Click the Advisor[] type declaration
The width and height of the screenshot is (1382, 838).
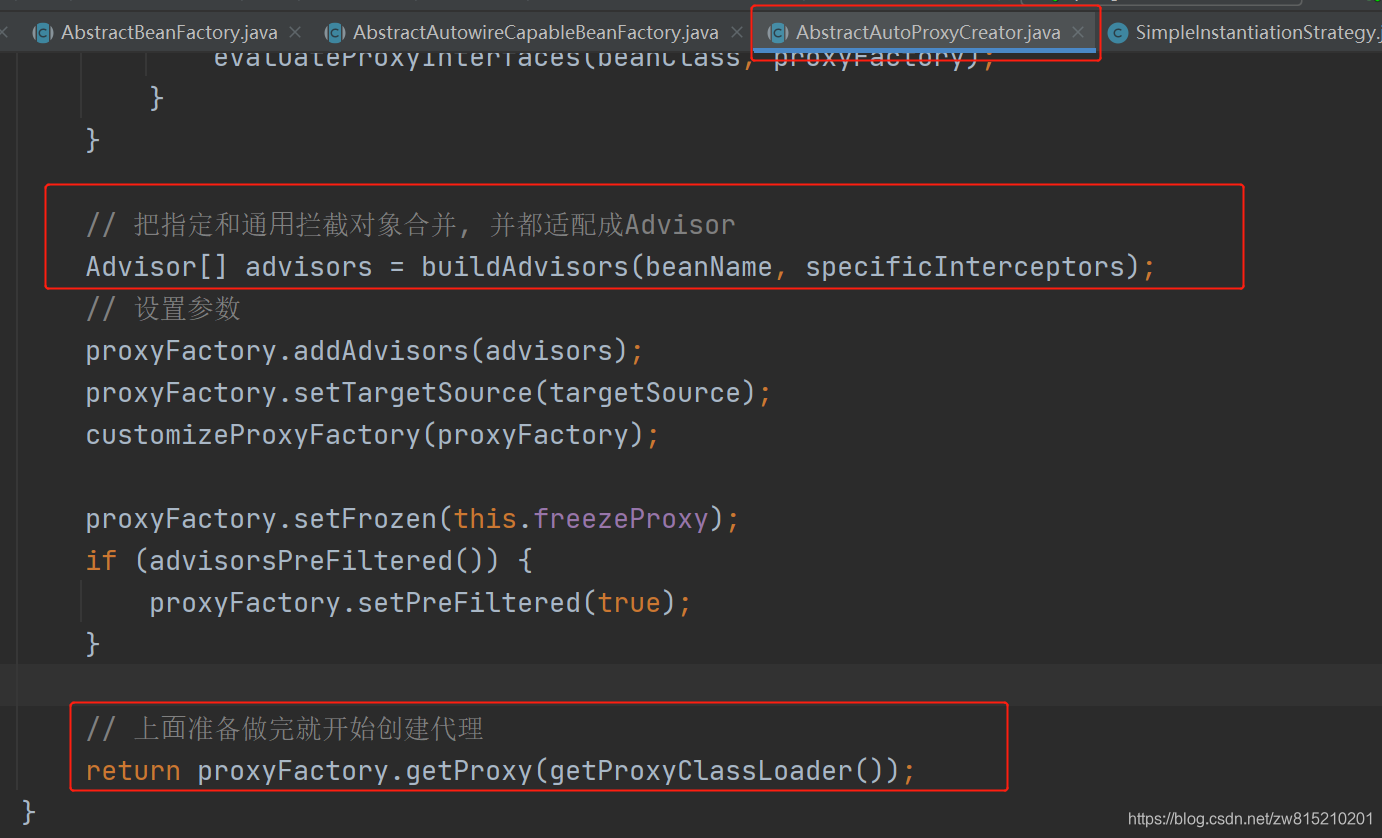tap(157, 267)
